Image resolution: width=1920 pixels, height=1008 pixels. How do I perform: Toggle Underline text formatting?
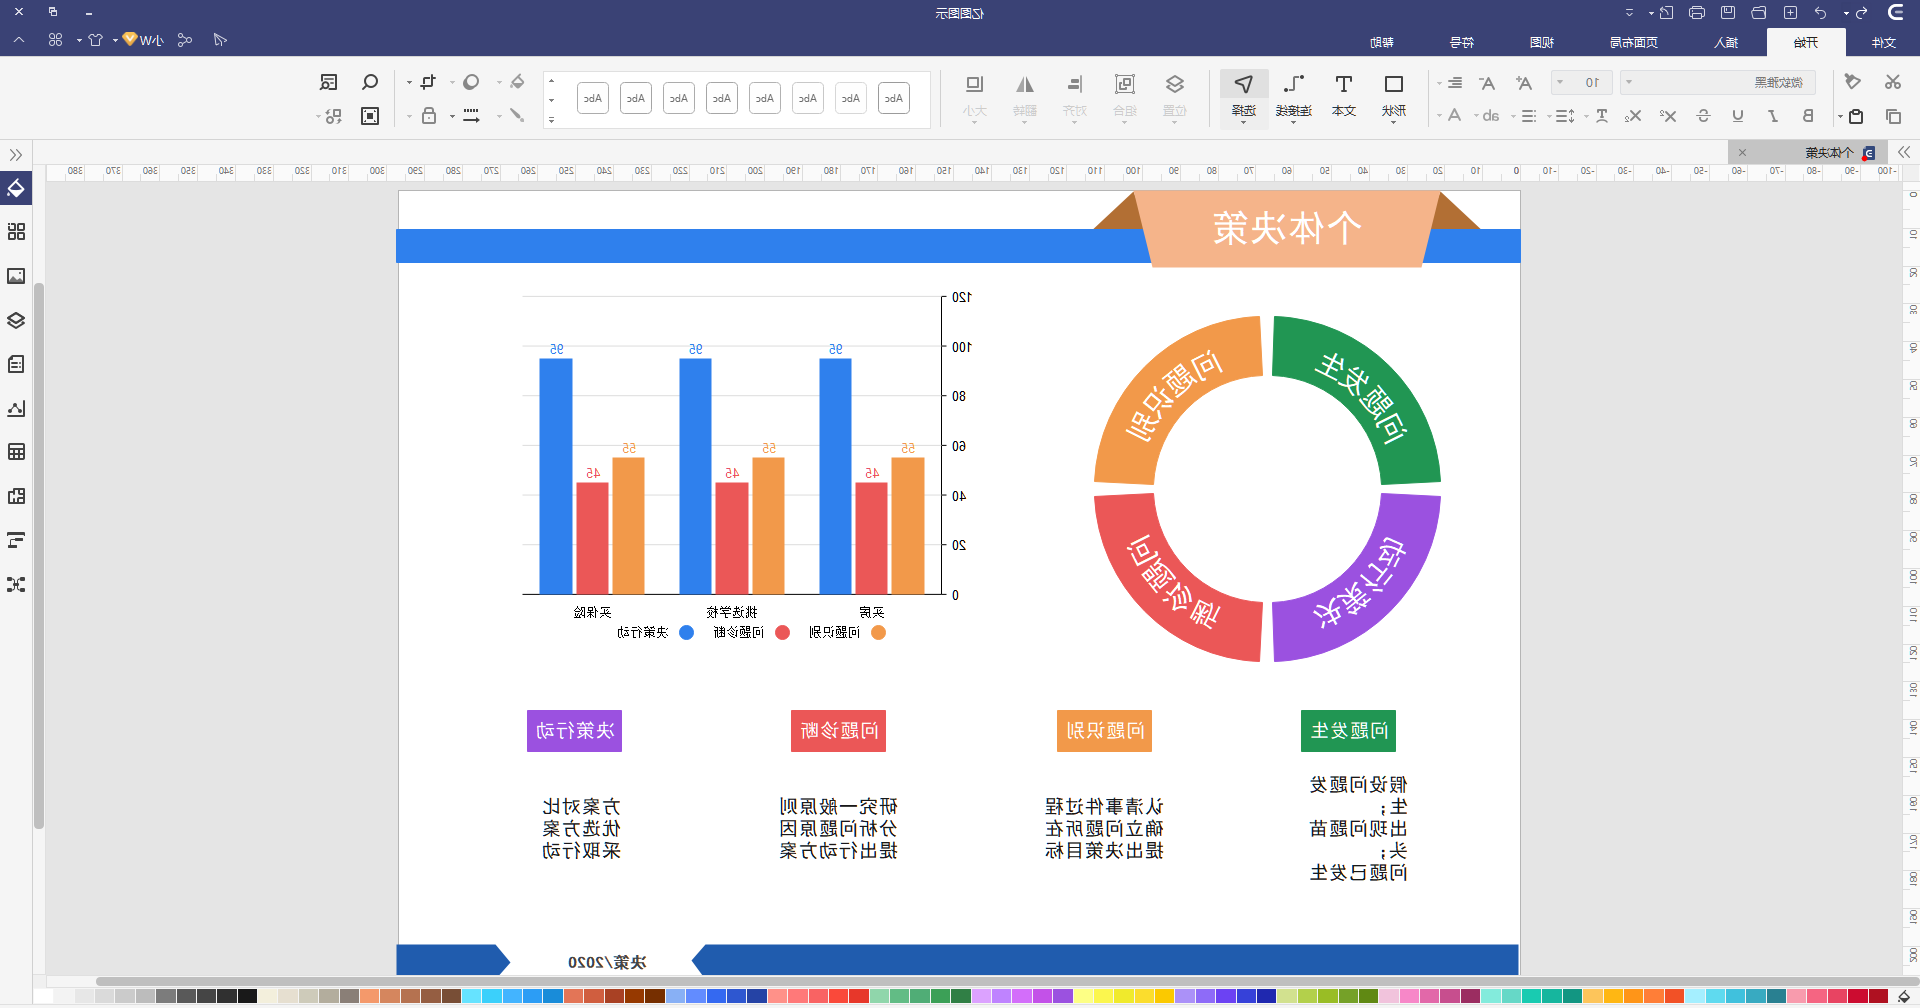(x=1738, y=116)
